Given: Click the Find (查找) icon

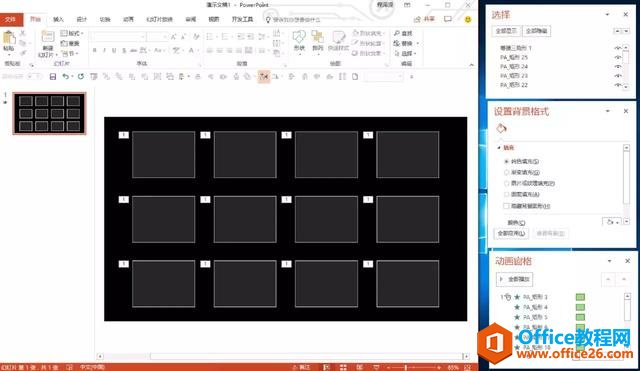Looking at the screenshot, I should point(396,33).
